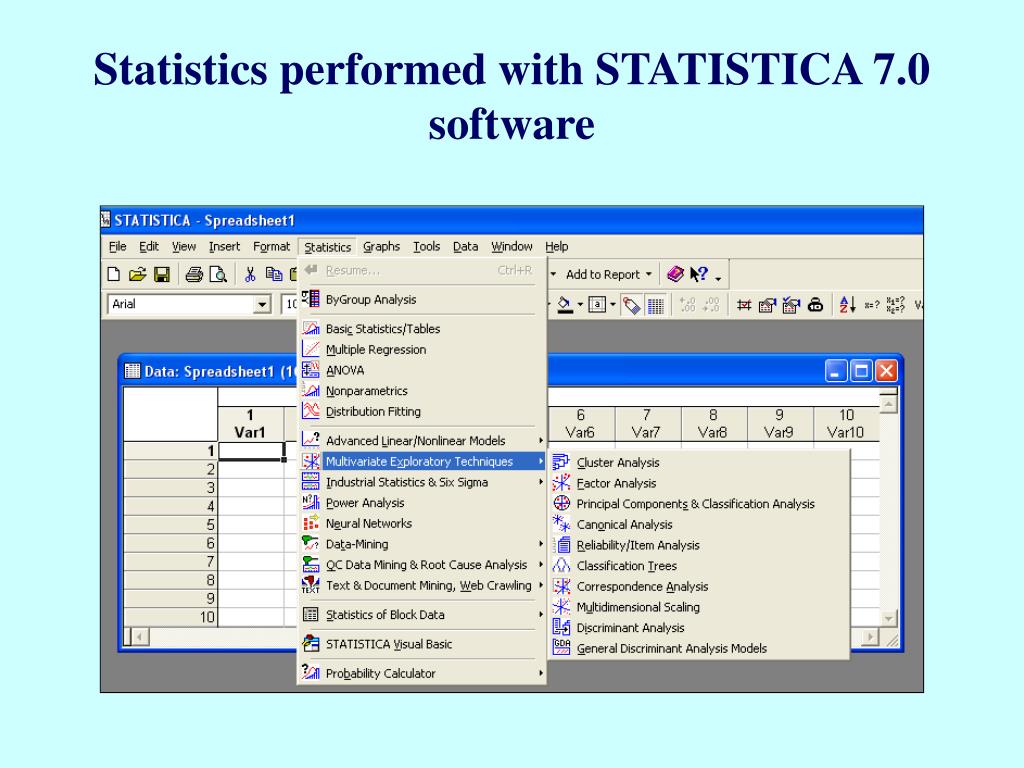
Task: Click the Factor Analysis icon
Action: [x=561, y=483]
